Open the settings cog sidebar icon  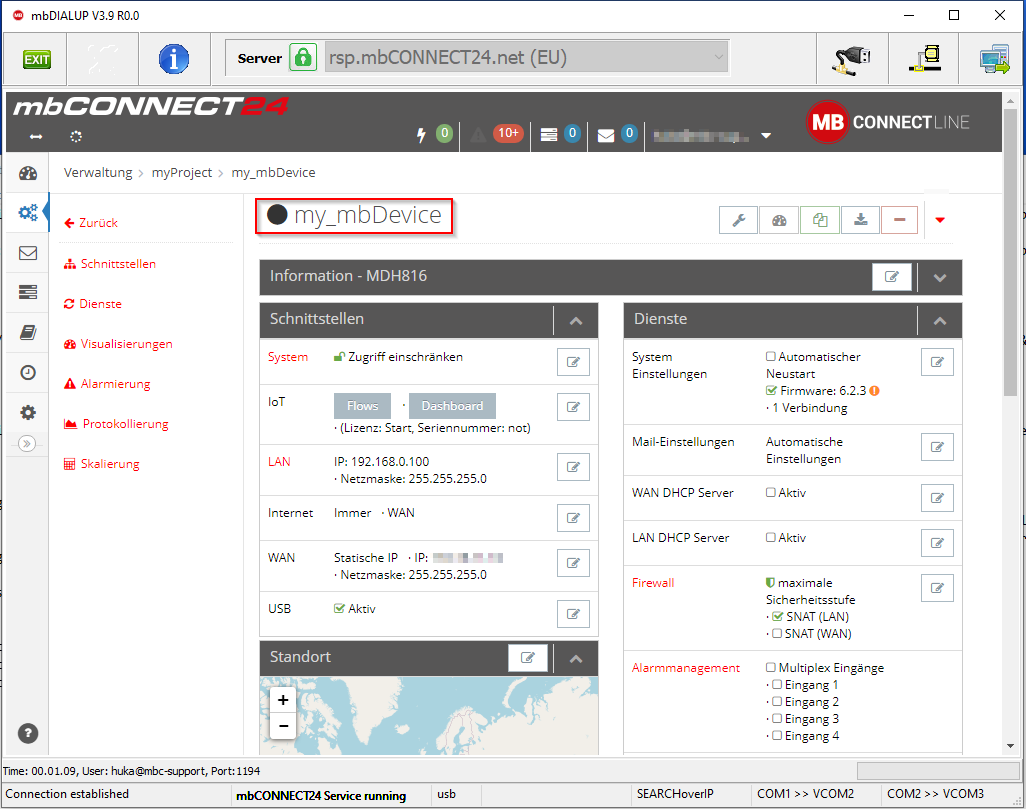28,412
